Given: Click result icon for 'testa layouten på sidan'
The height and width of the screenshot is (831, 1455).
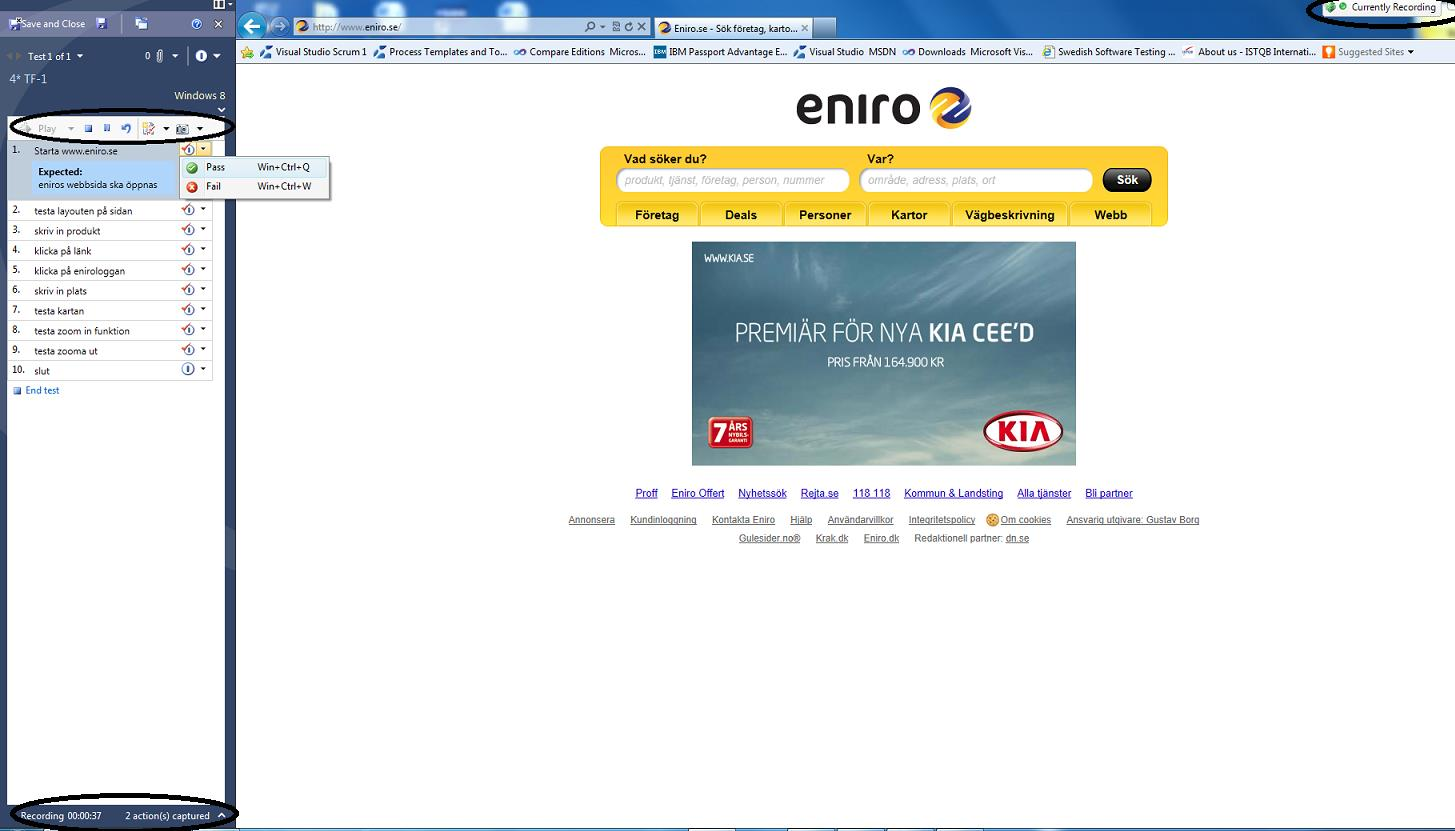Looking at the screenshot, I should coord(188,210).
